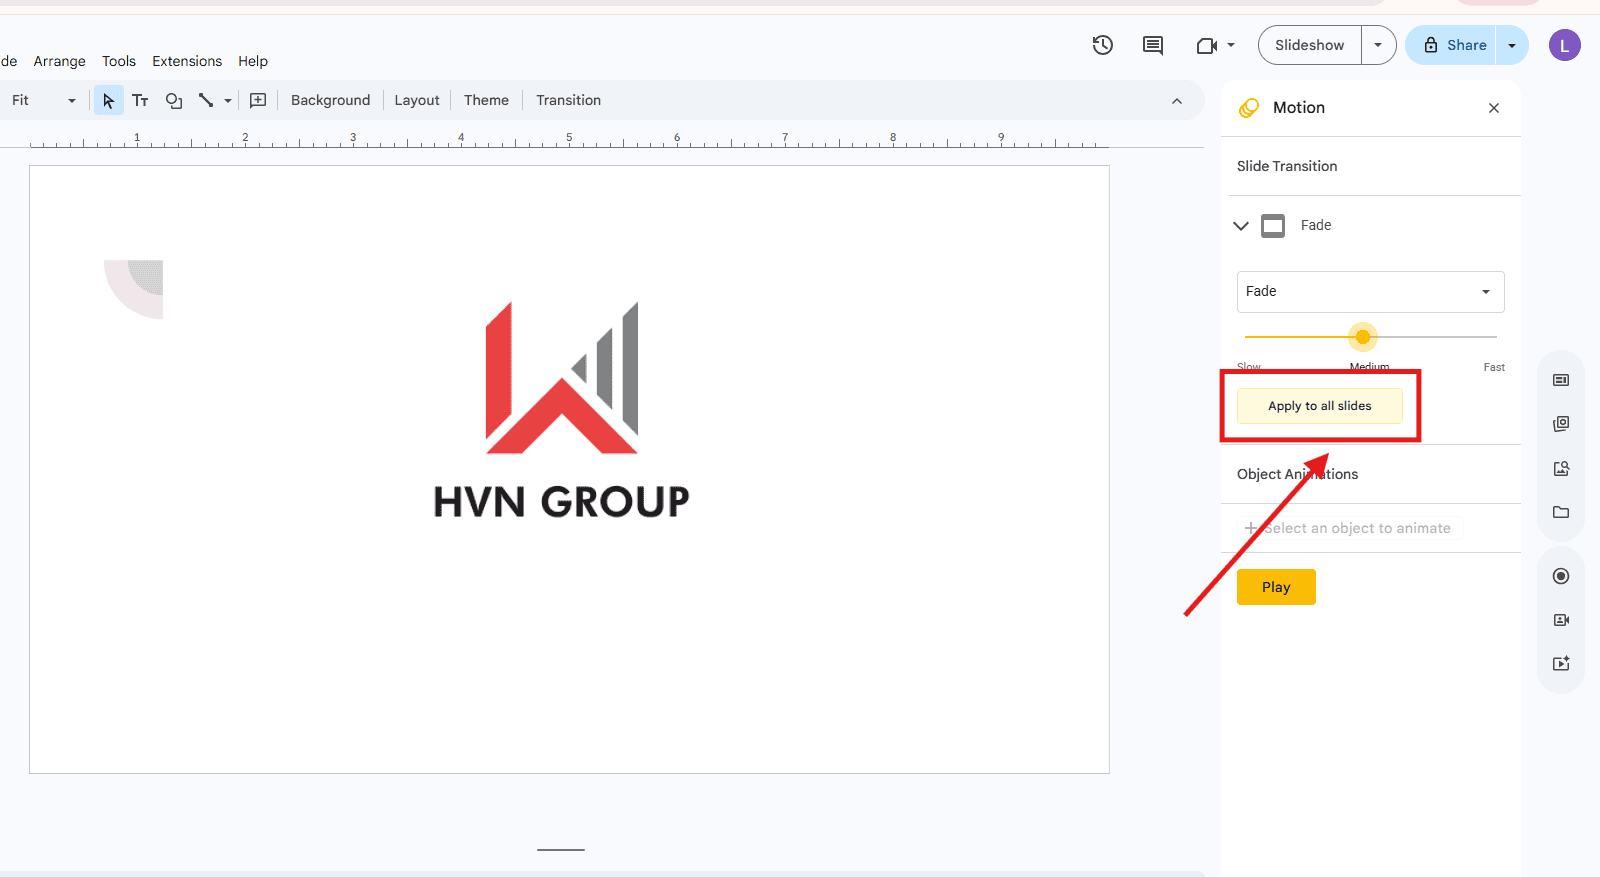Click the Object Animations heading
Image resolution: width=1600 pixels, height=877 pixels.
[x=1298, y=474]
